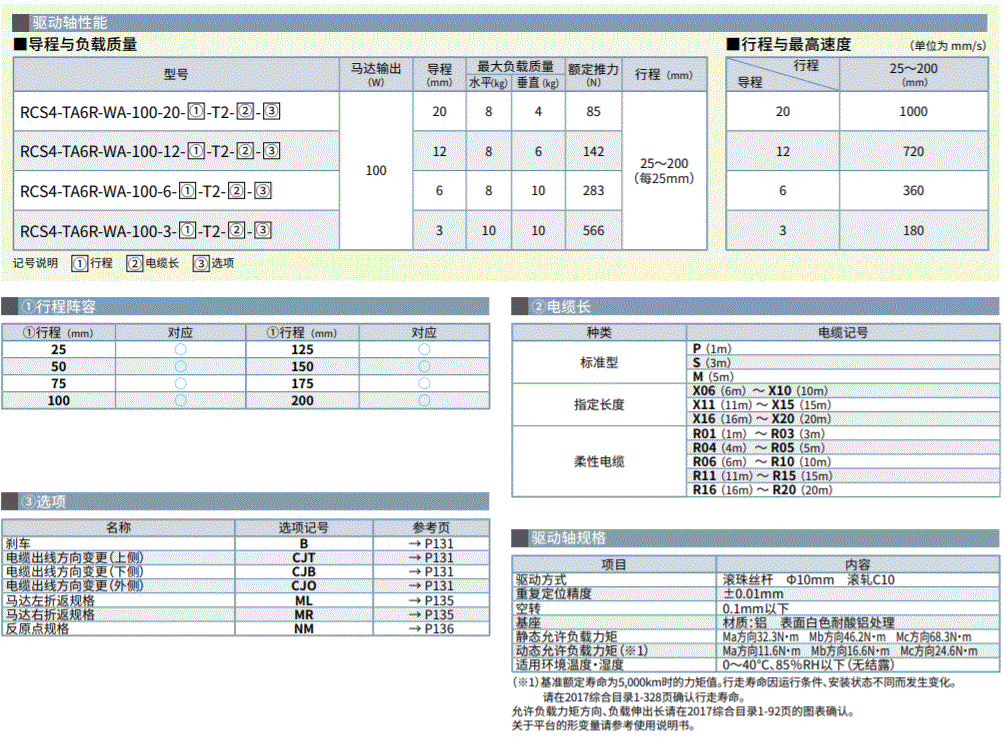Viewport: 1004px width, 737px height.
Task: Click '③选项' in the 记号说明 legend
Action: point(214,263)
